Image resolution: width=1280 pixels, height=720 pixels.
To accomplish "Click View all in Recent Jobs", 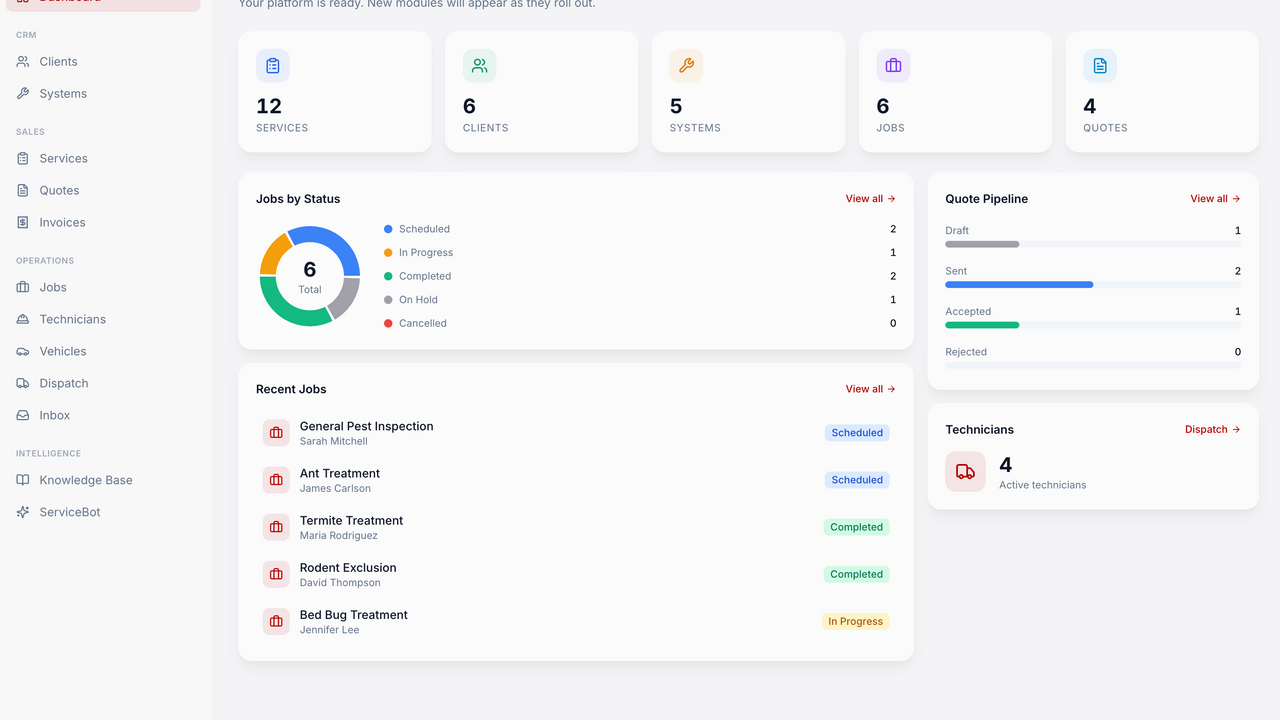I will tap(870, 389).
